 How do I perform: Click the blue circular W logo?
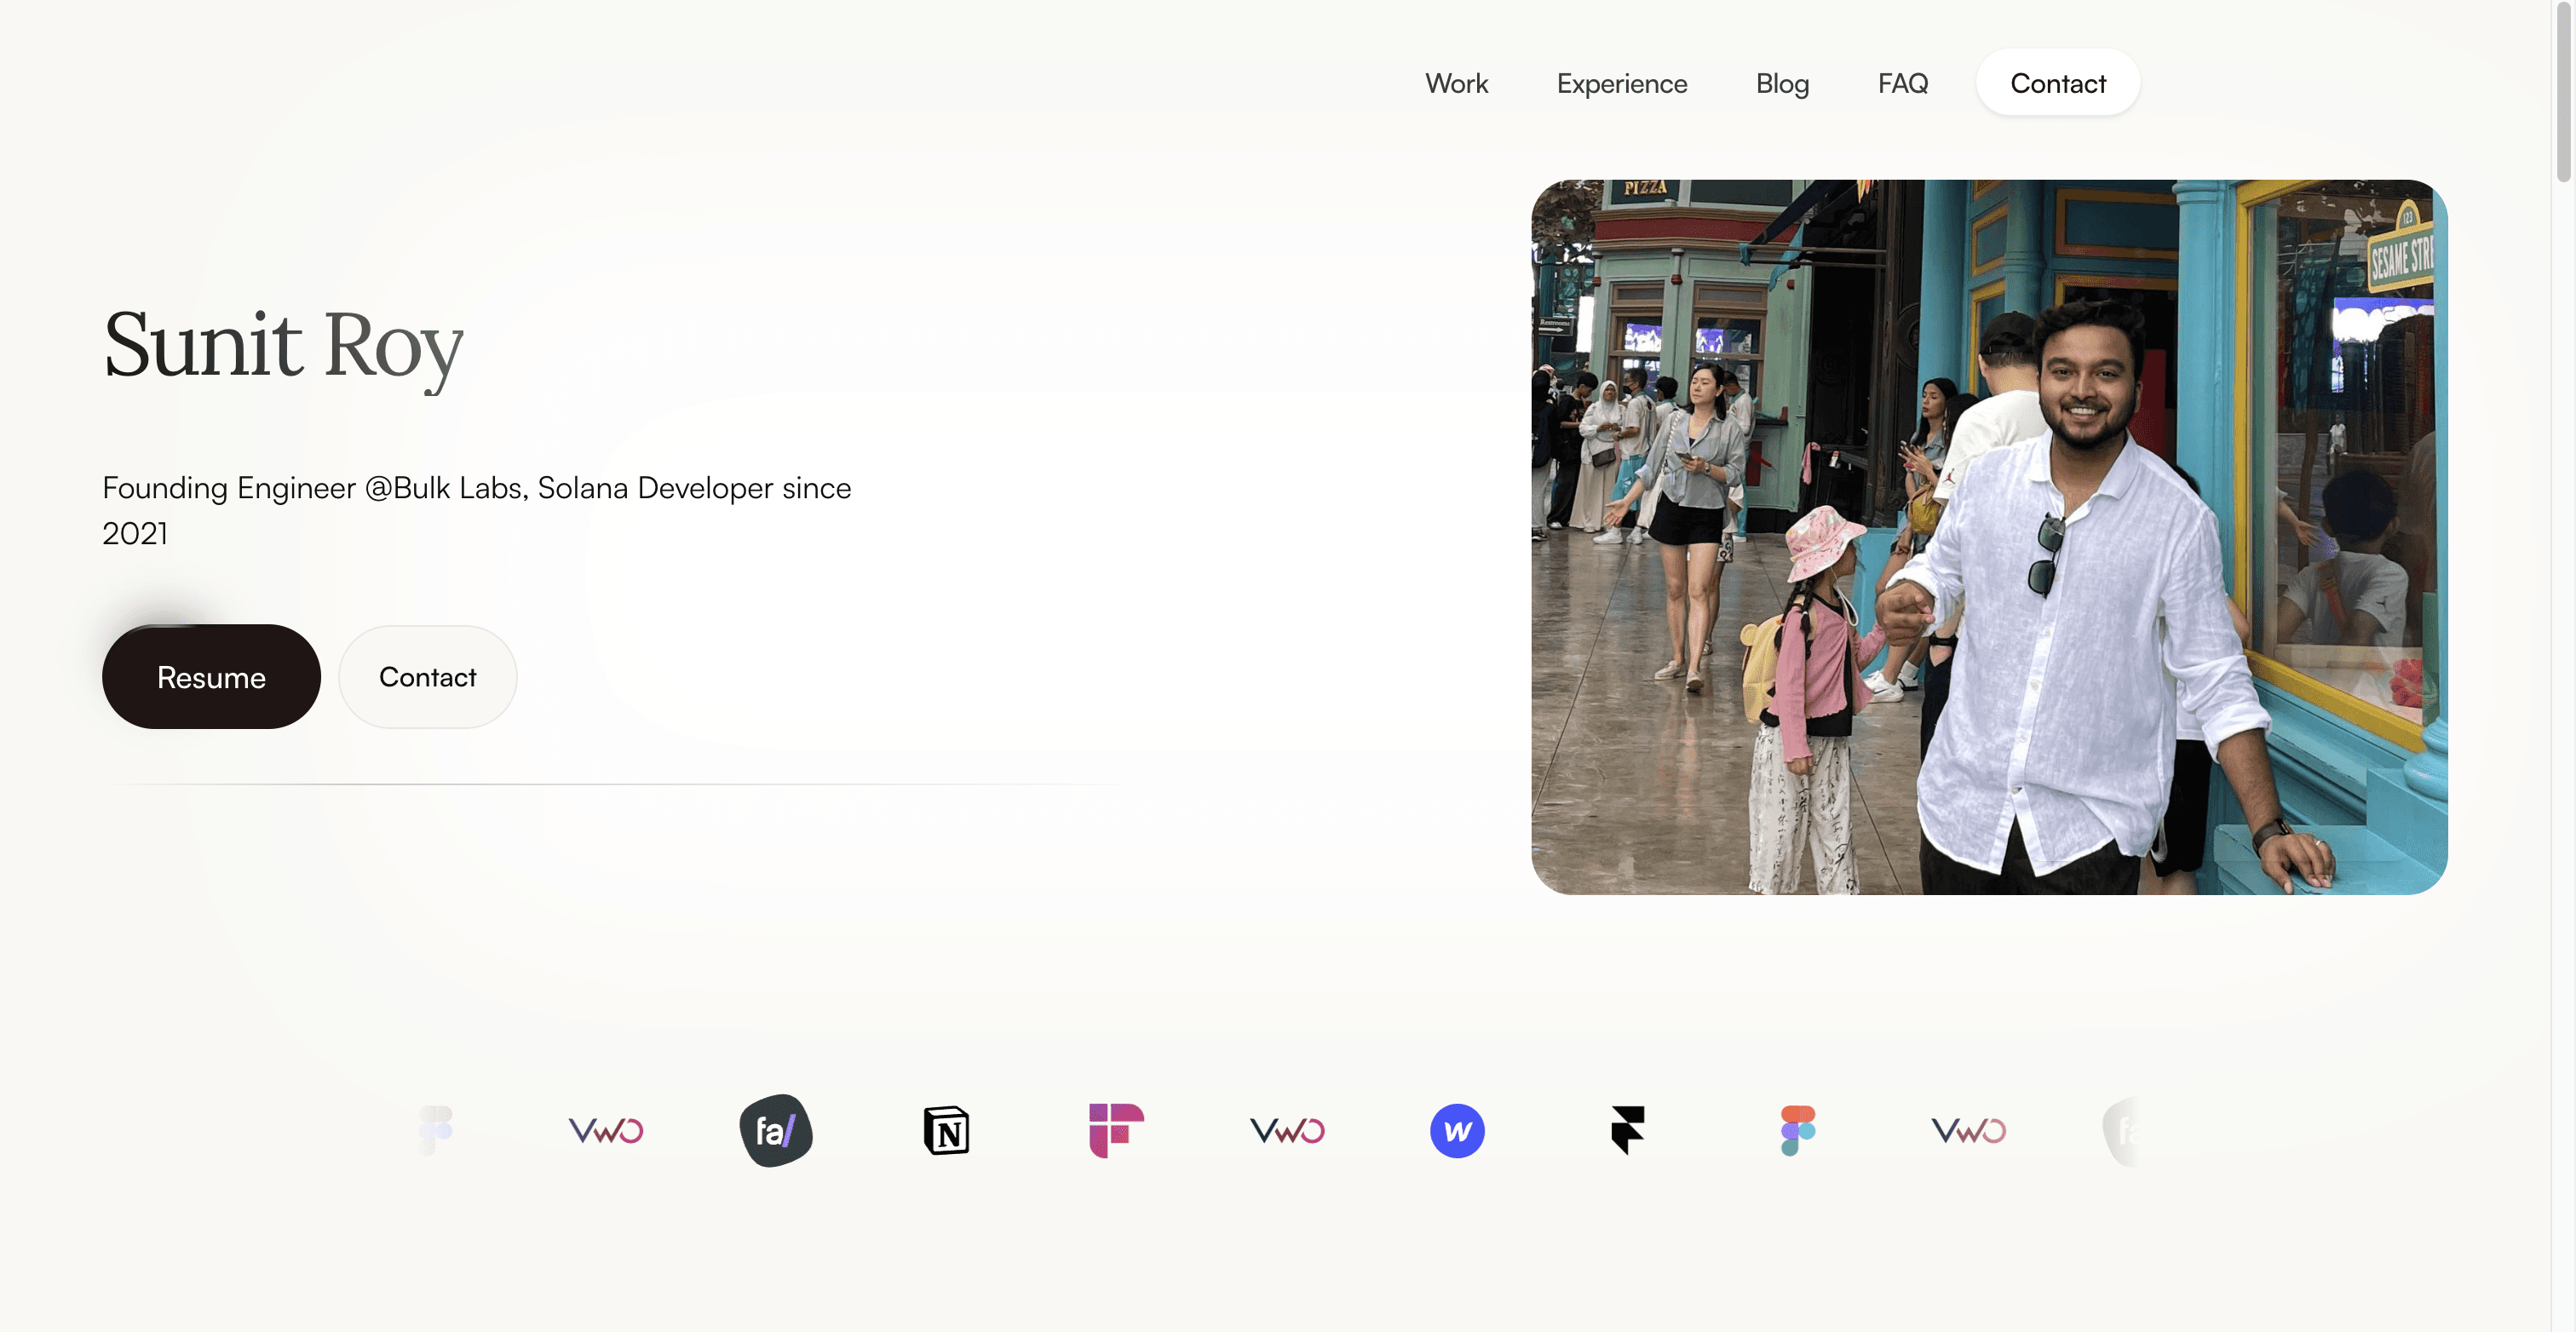(x=1457, y=1131)
